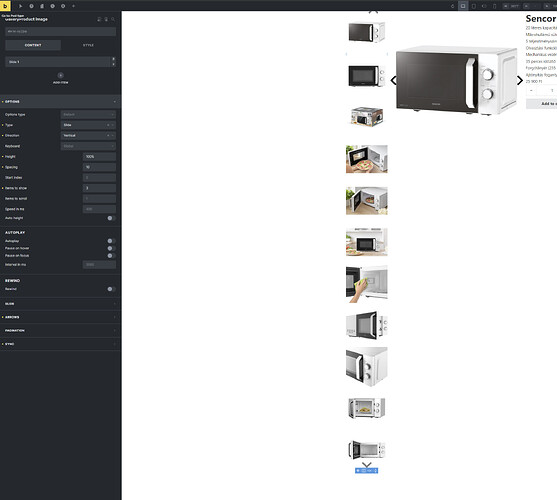Click the yellow Bricks logo icon
The image size is (557, 500).
pyautogui.click(x=5, y=6)
